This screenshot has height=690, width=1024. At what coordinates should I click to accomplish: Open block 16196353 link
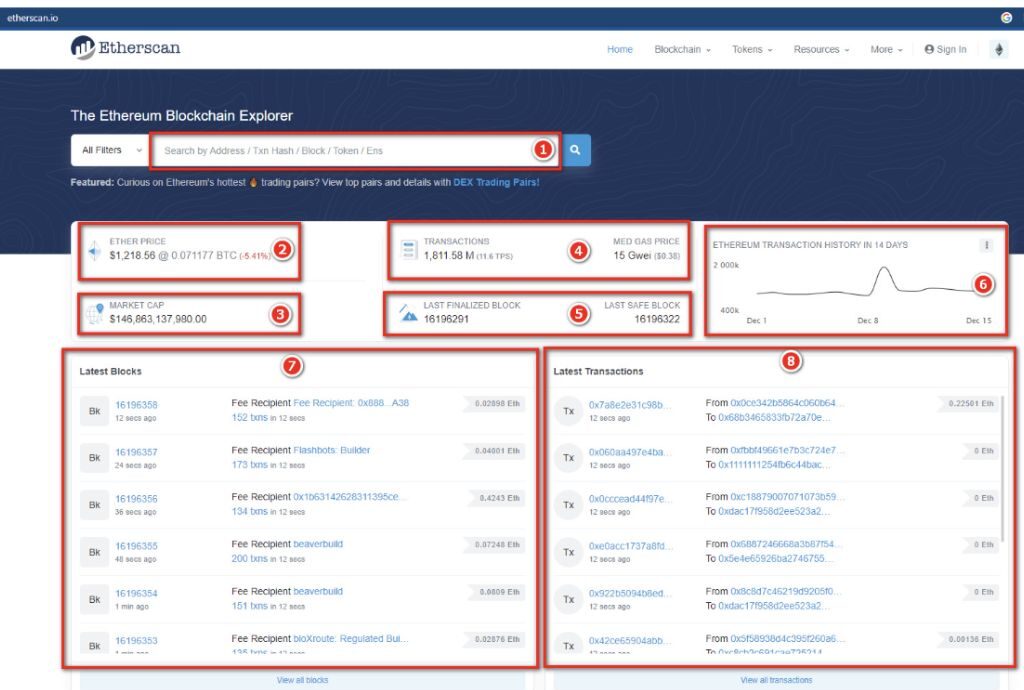[136, 640]
